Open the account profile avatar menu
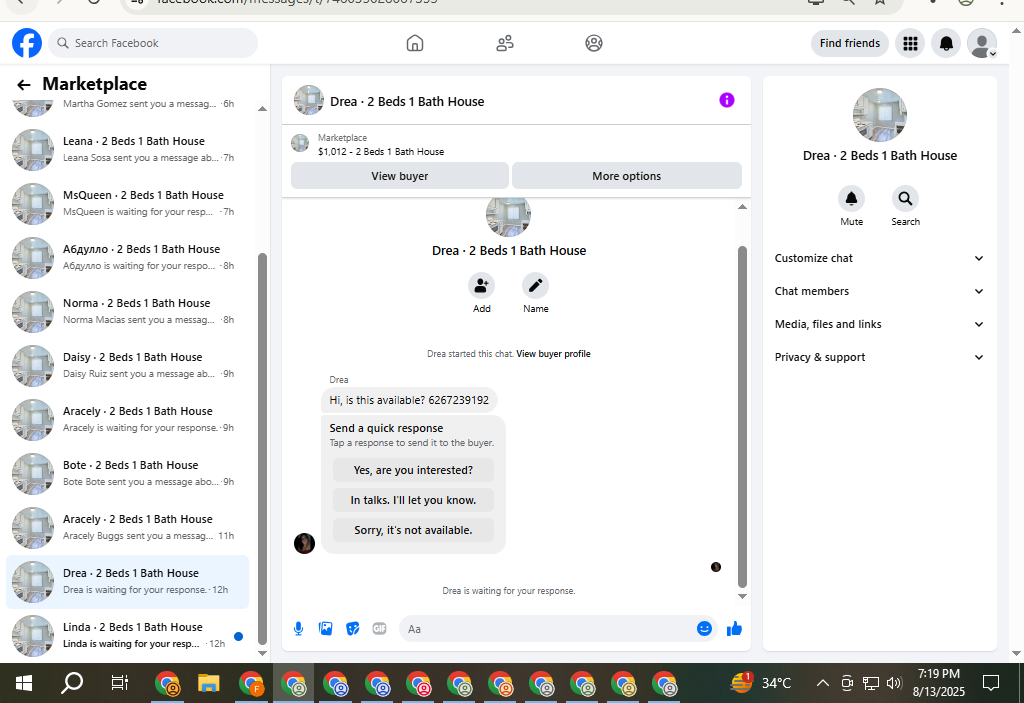 tap(982, 43)
